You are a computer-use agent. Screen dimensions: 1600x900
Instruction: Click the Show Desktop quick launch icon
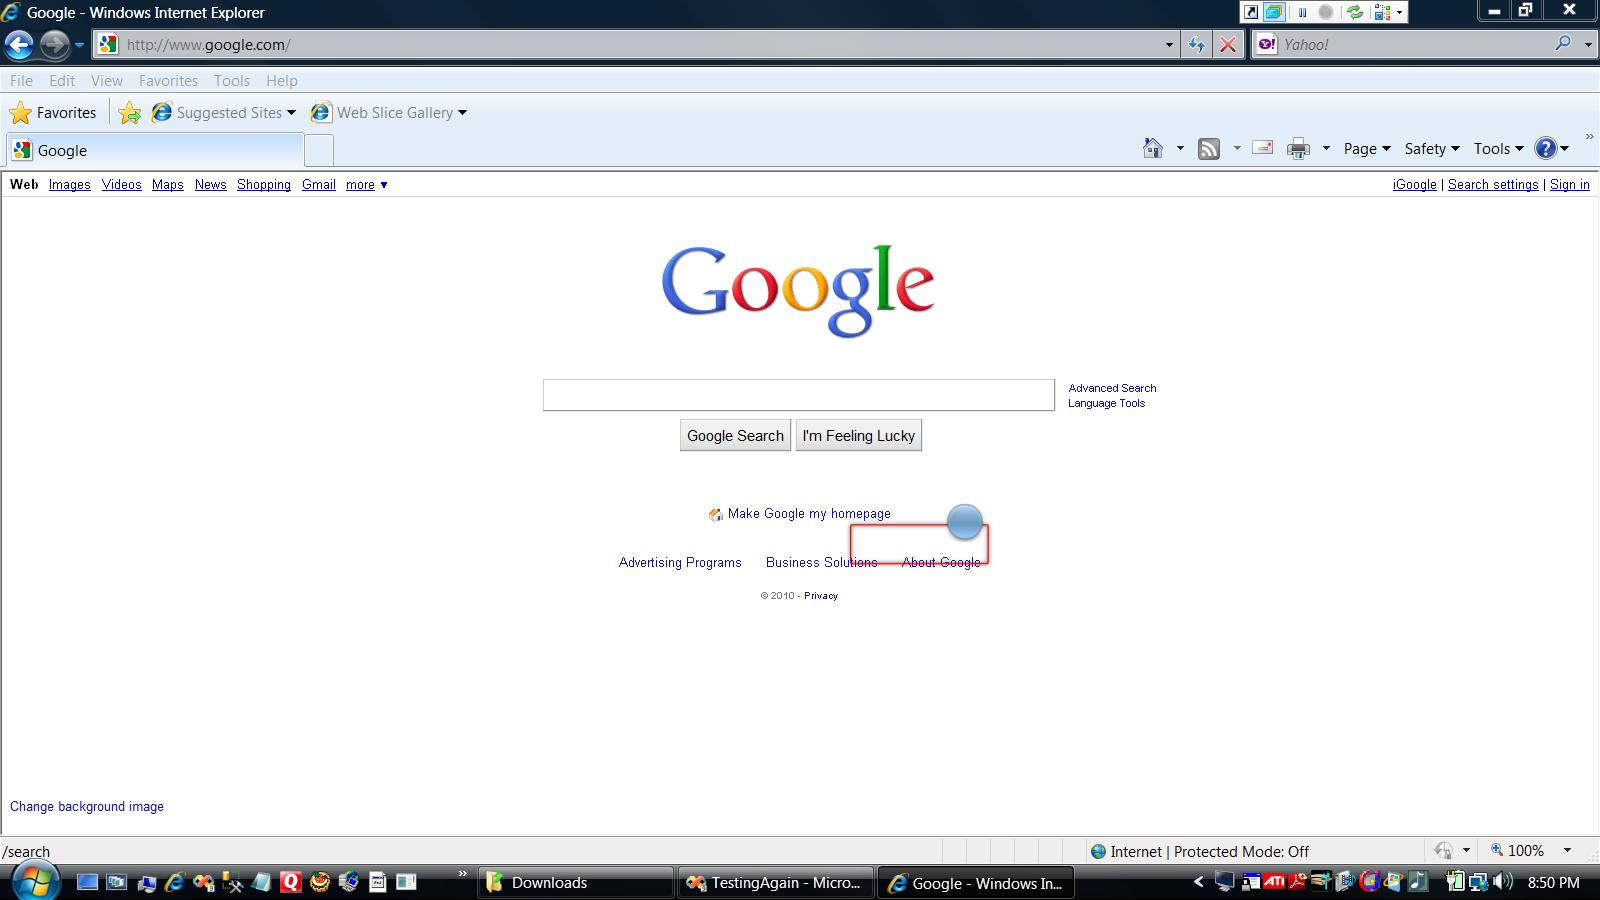pos(87,882)
